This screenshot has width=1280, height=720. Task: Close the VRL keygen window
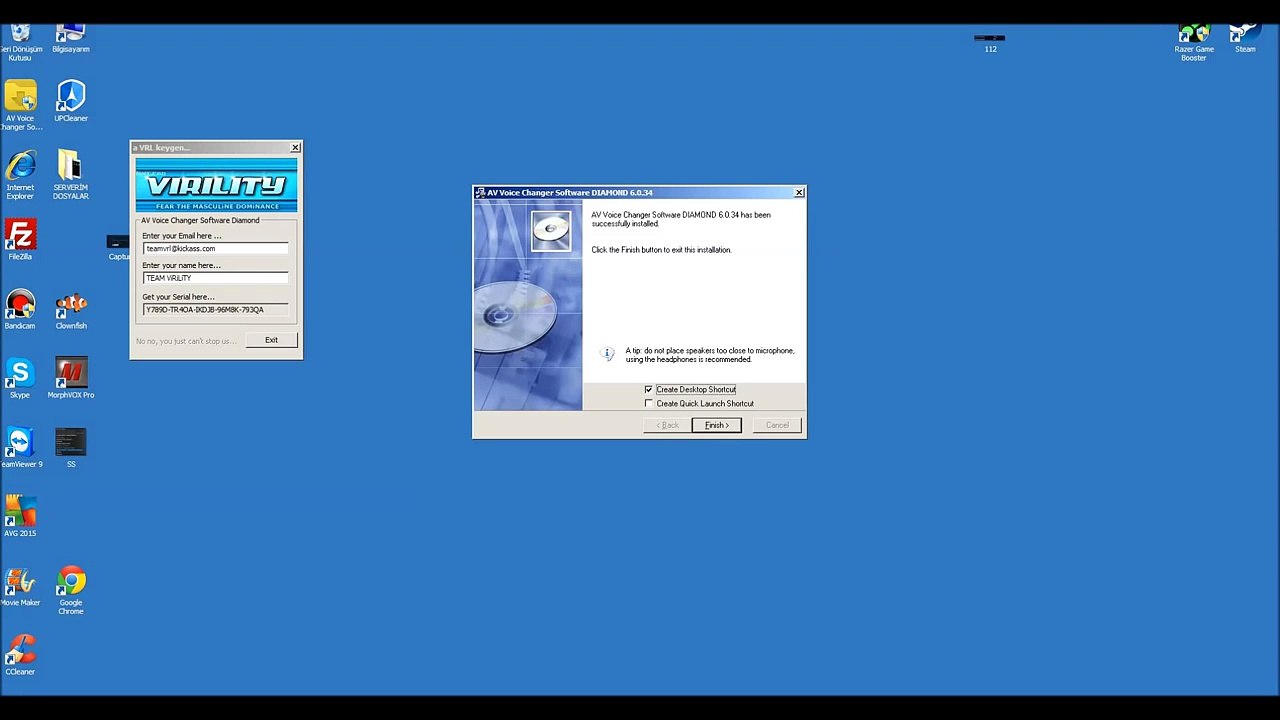pyautogui.click(x=295, y=148)
